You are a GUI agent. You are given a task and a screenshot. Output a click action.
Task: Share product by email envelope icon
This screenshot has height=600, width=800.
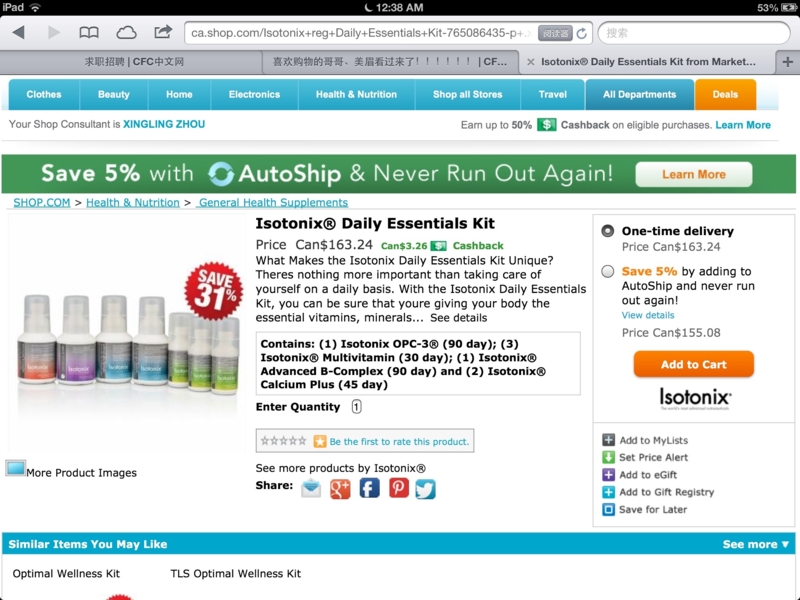tap(311, 488)
